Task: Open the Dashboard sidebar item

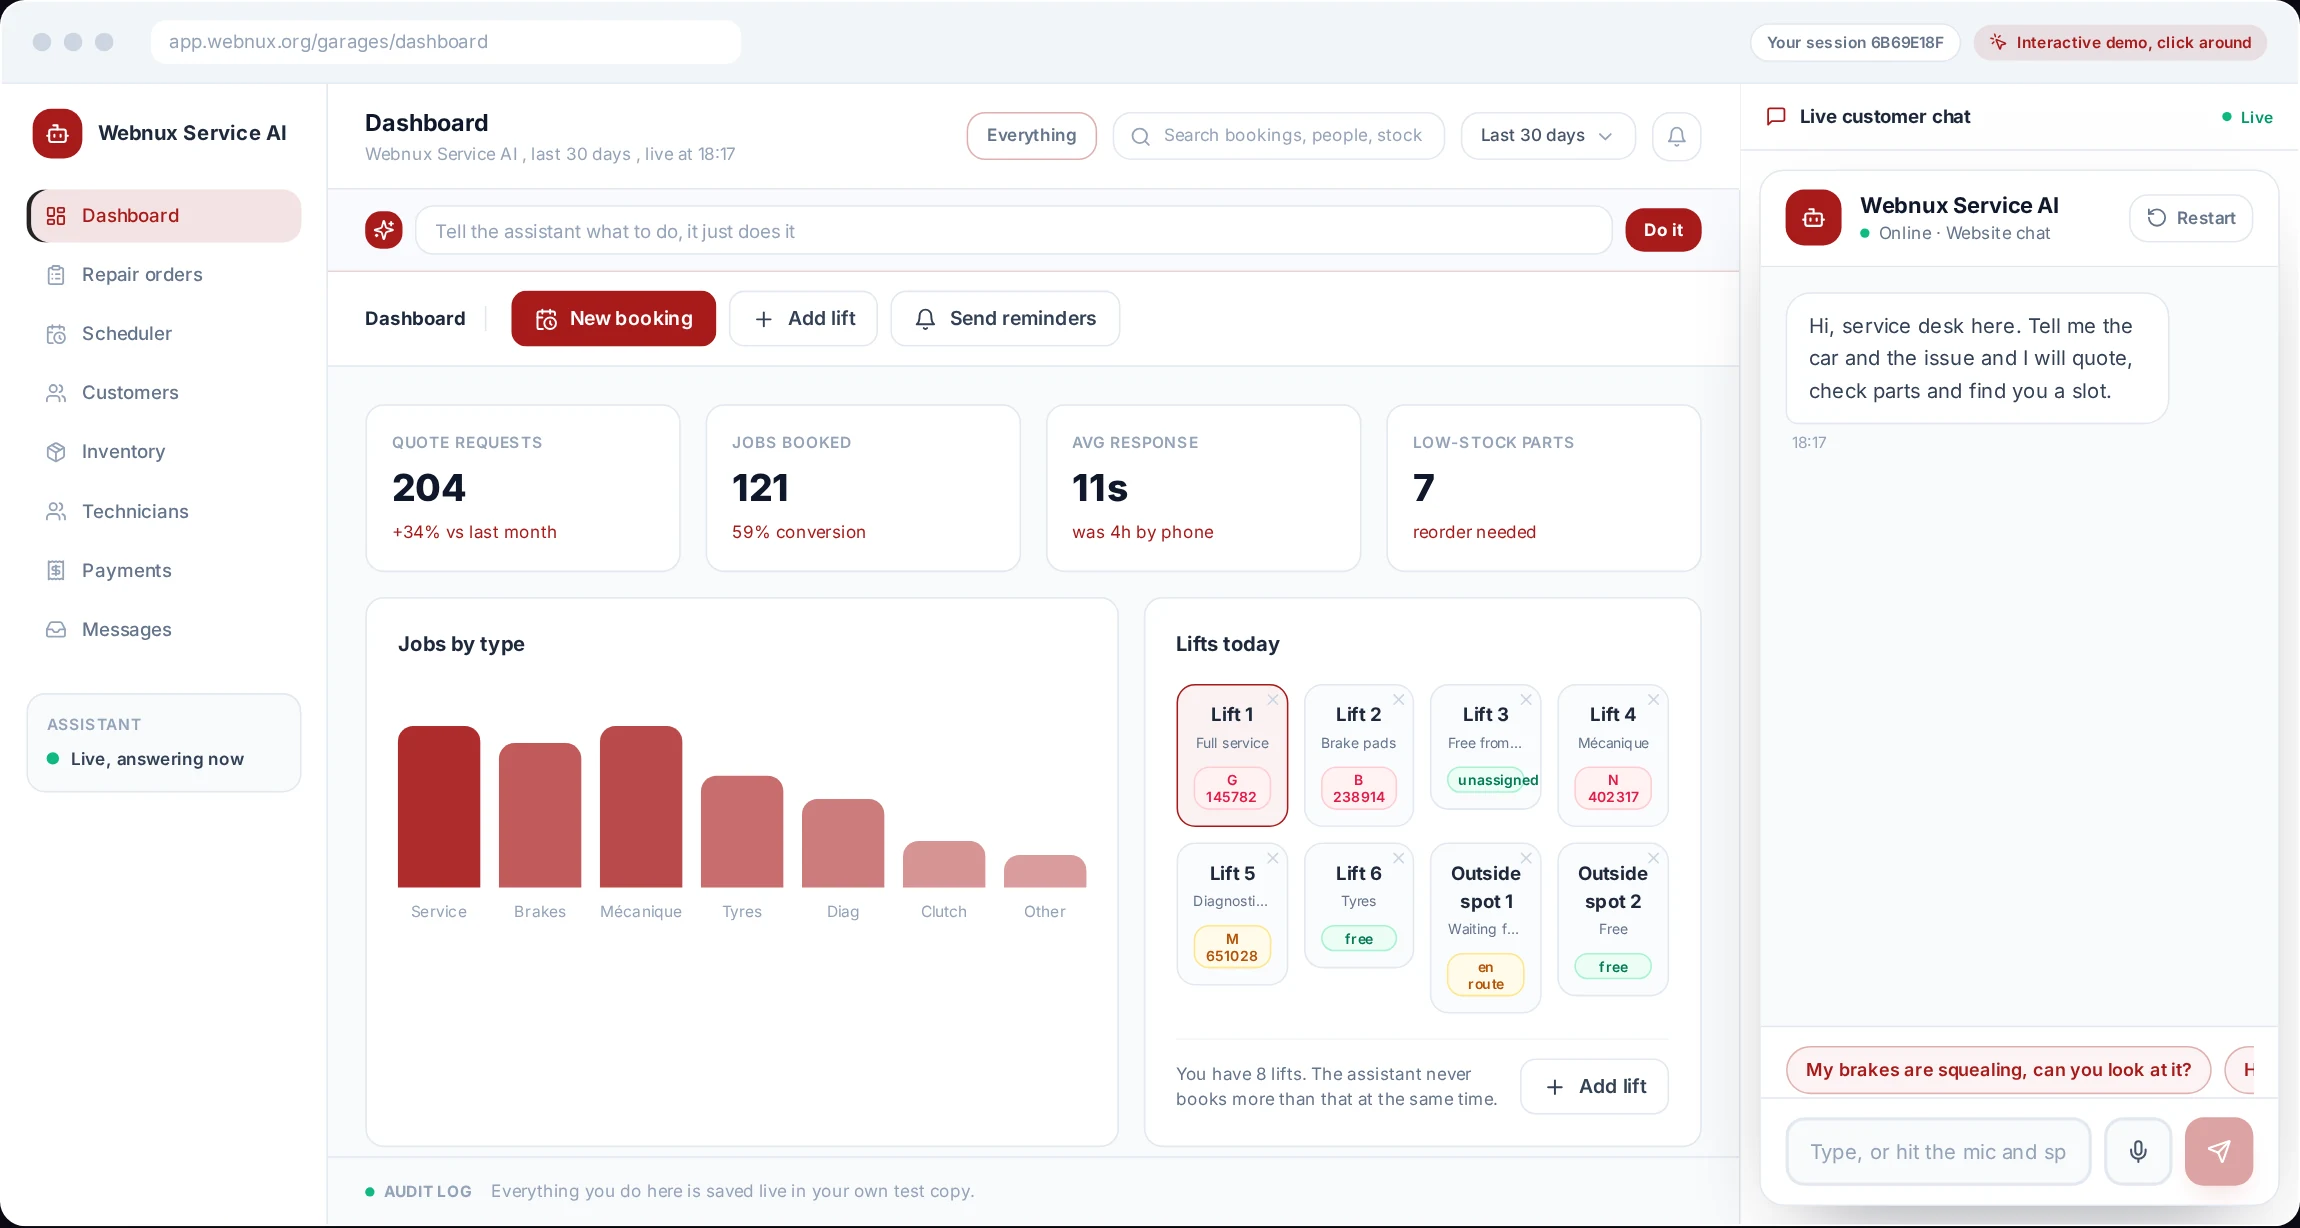Action: point(165,216)
